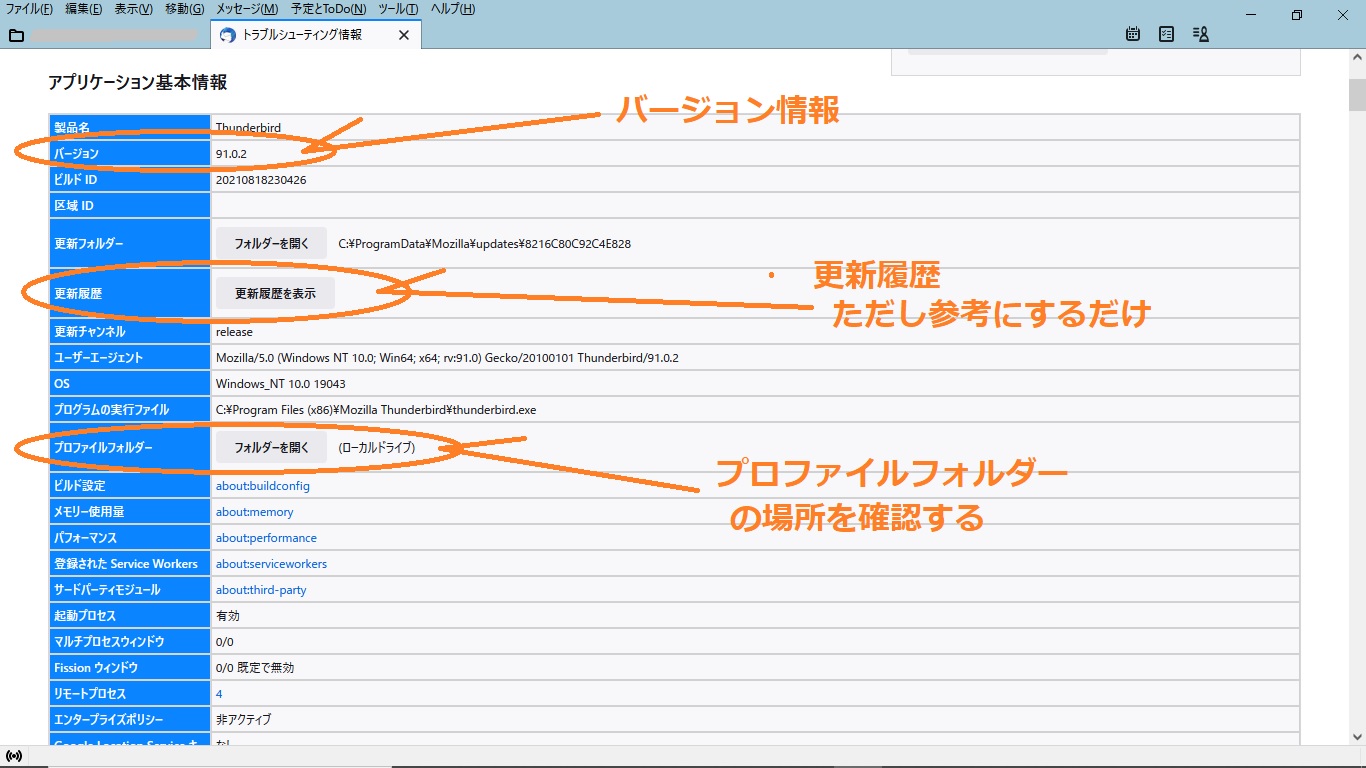Open the 予定とToDo(N) menu

point(328,9)
